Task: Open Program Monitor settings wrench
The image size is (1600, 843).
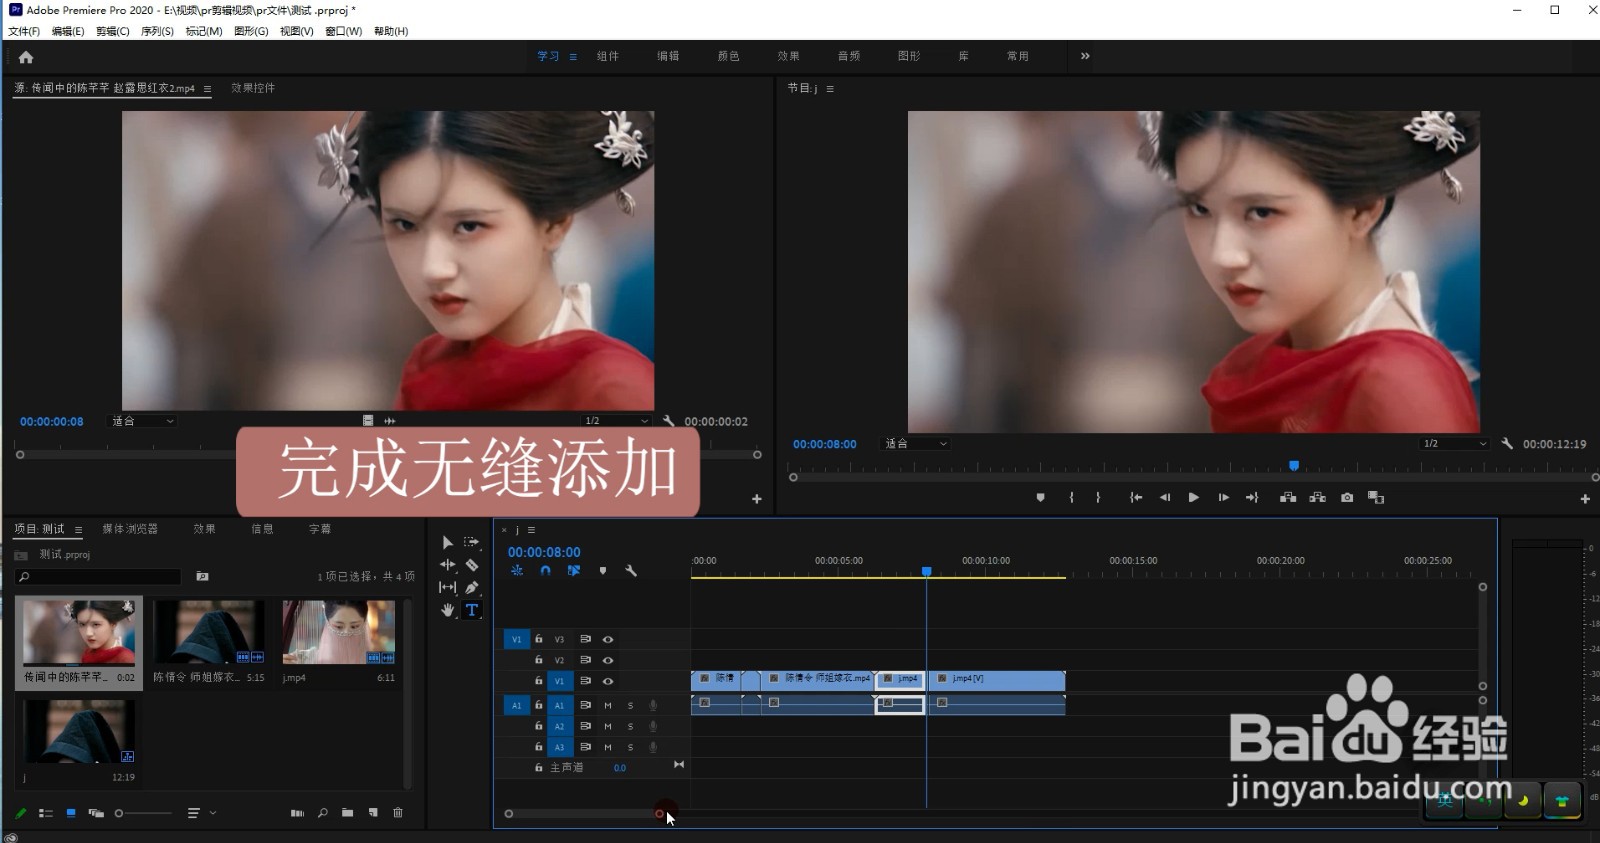Action: (1507, 443)
